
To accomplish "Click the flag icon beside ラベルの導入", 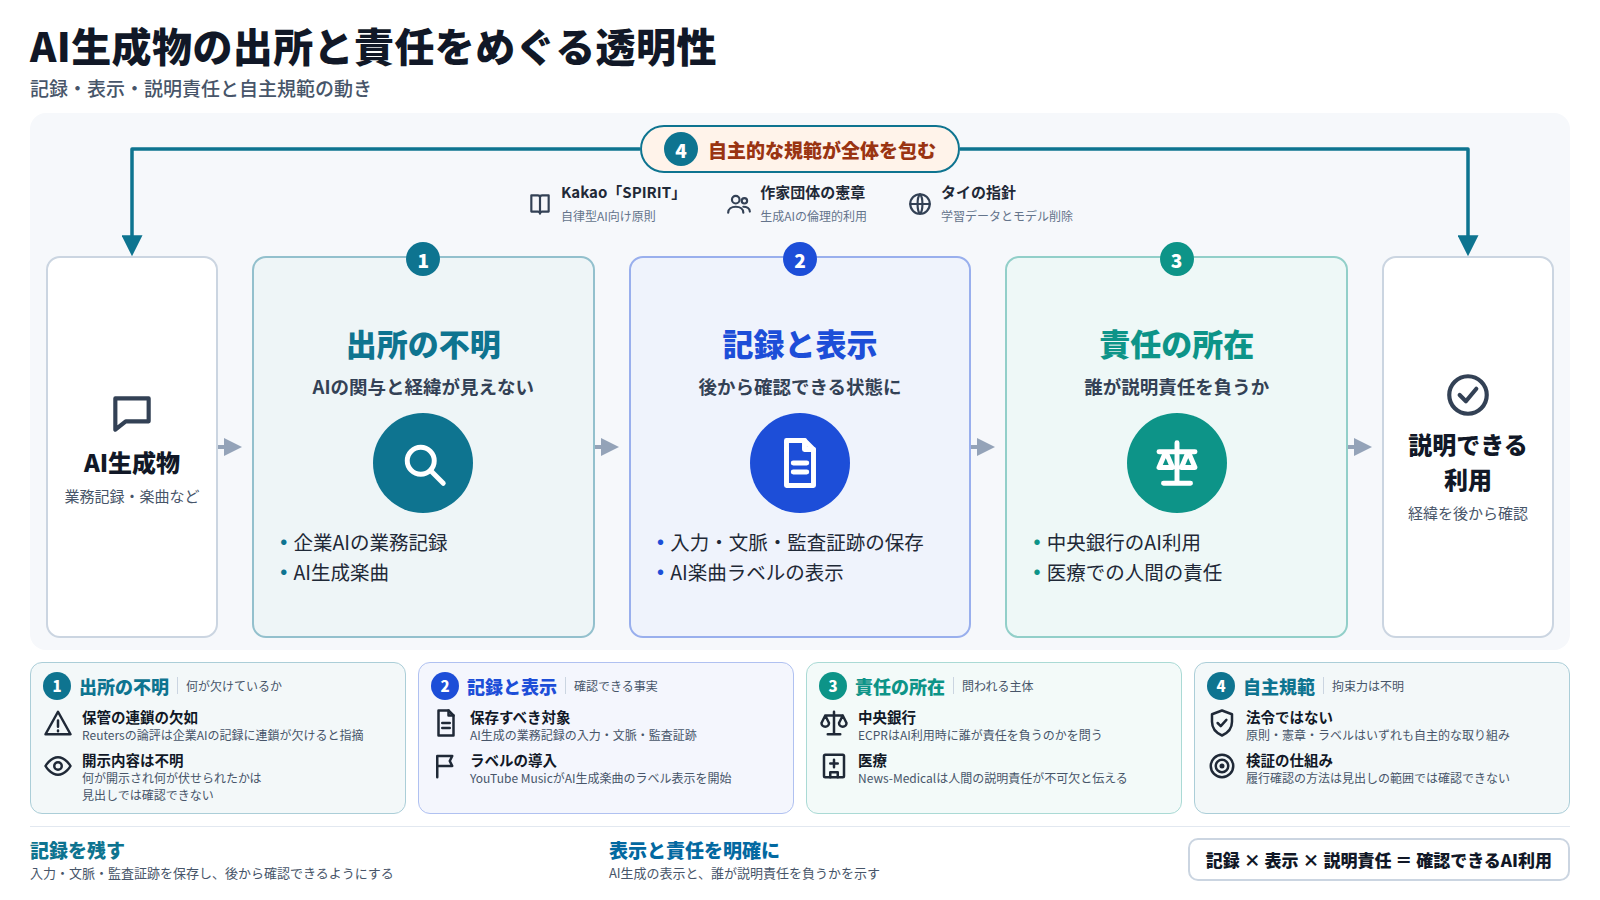I will click(445, 766).
